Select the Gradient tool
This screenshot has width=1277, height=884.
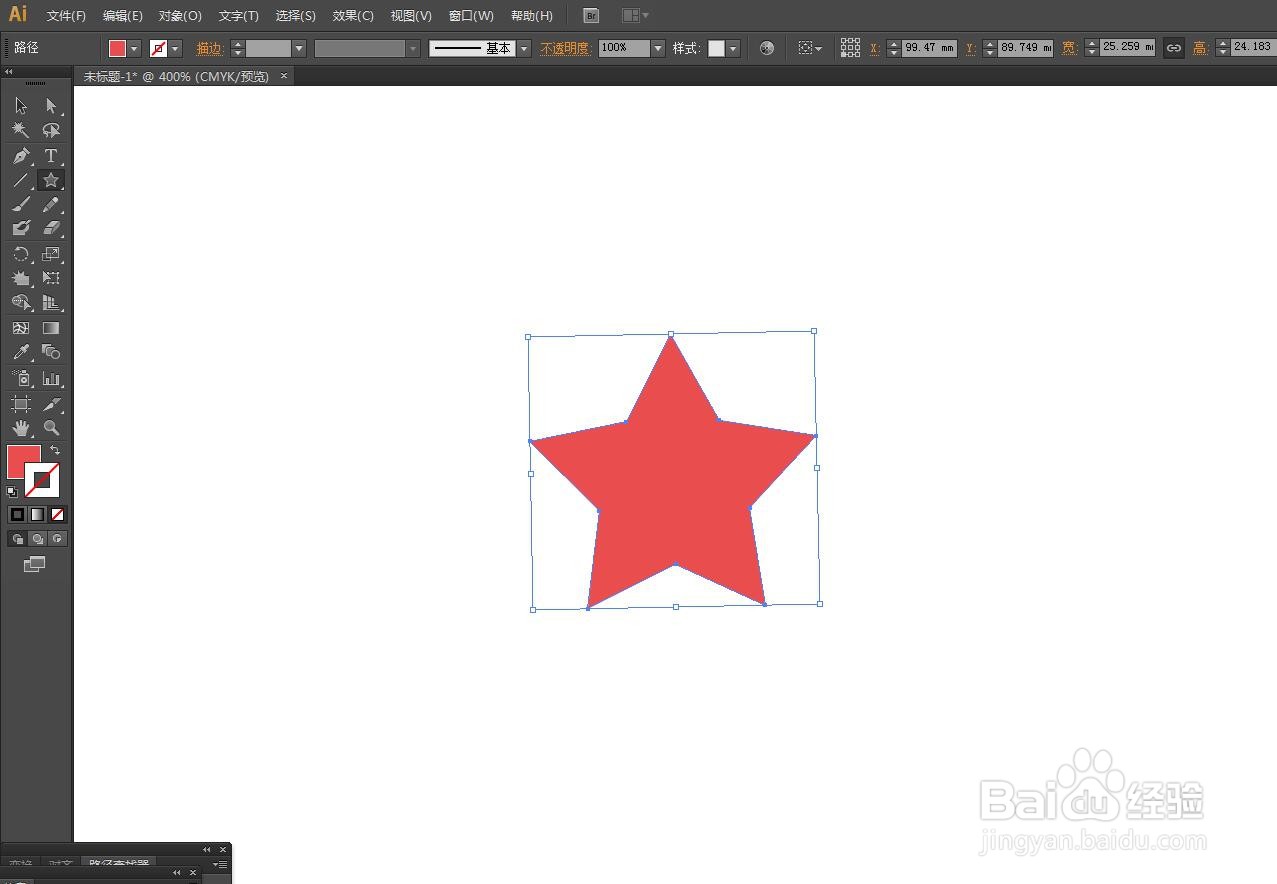pyautogui.click(x=51, y=328)
